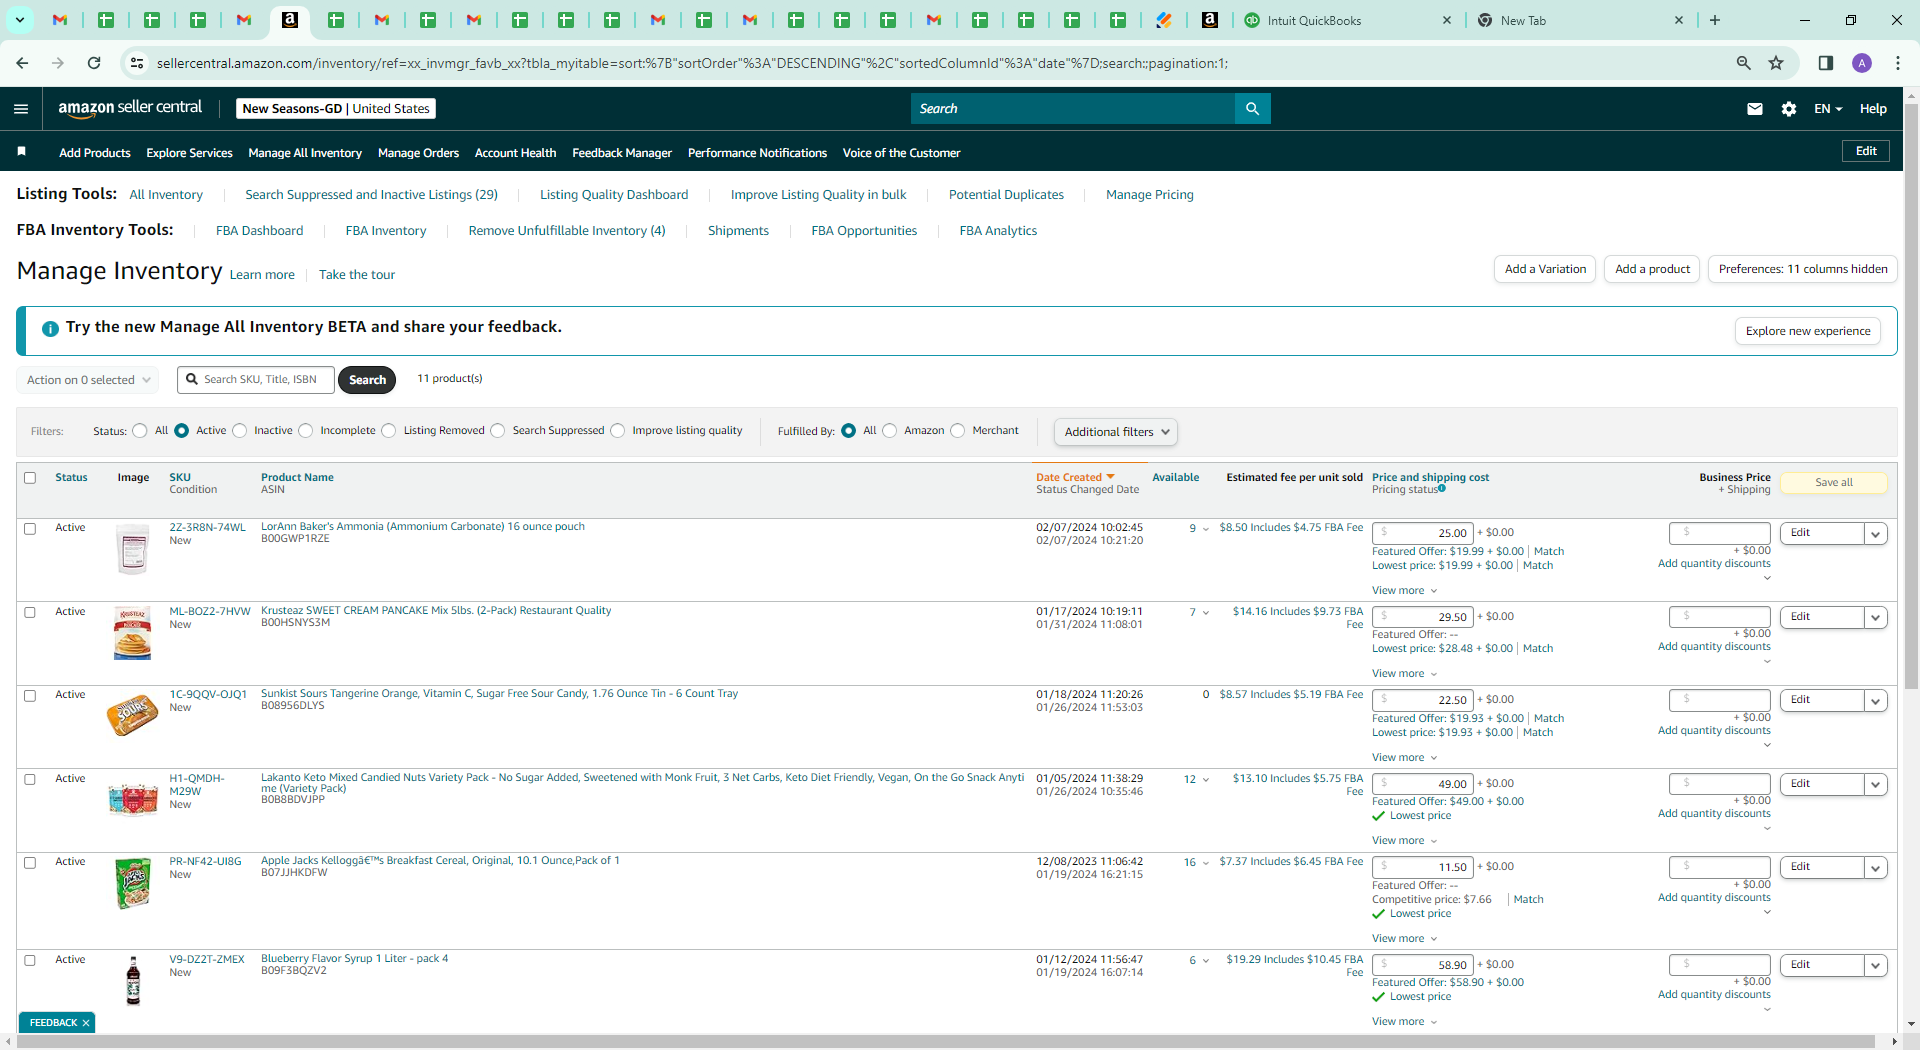Open Manage All Inventory menu
This screenshot has height=1050, width=1920.
305,153
